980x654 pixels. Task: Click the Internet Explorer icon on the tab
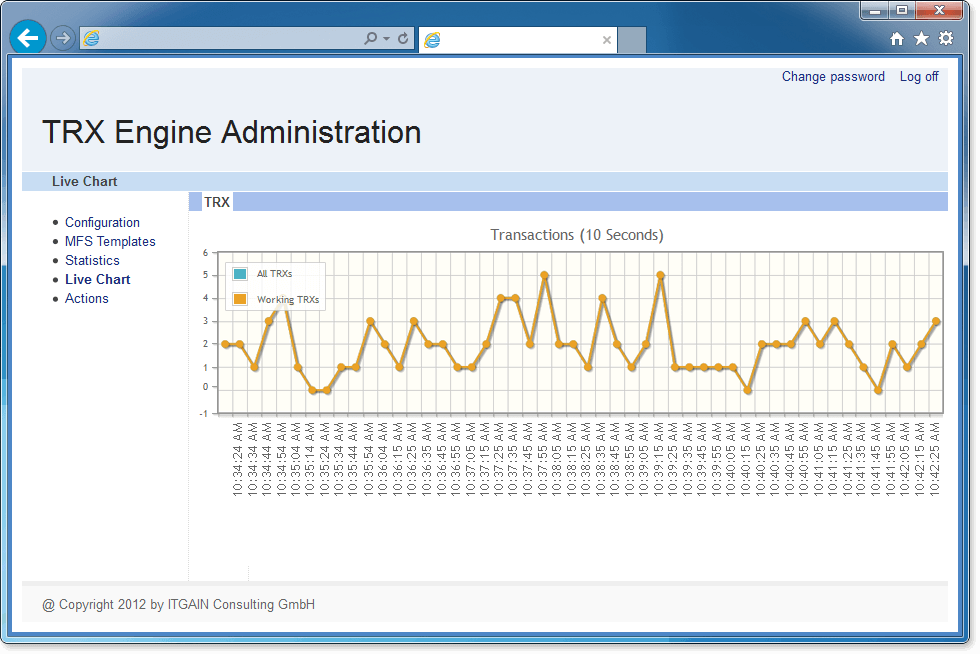click(432, 40)
